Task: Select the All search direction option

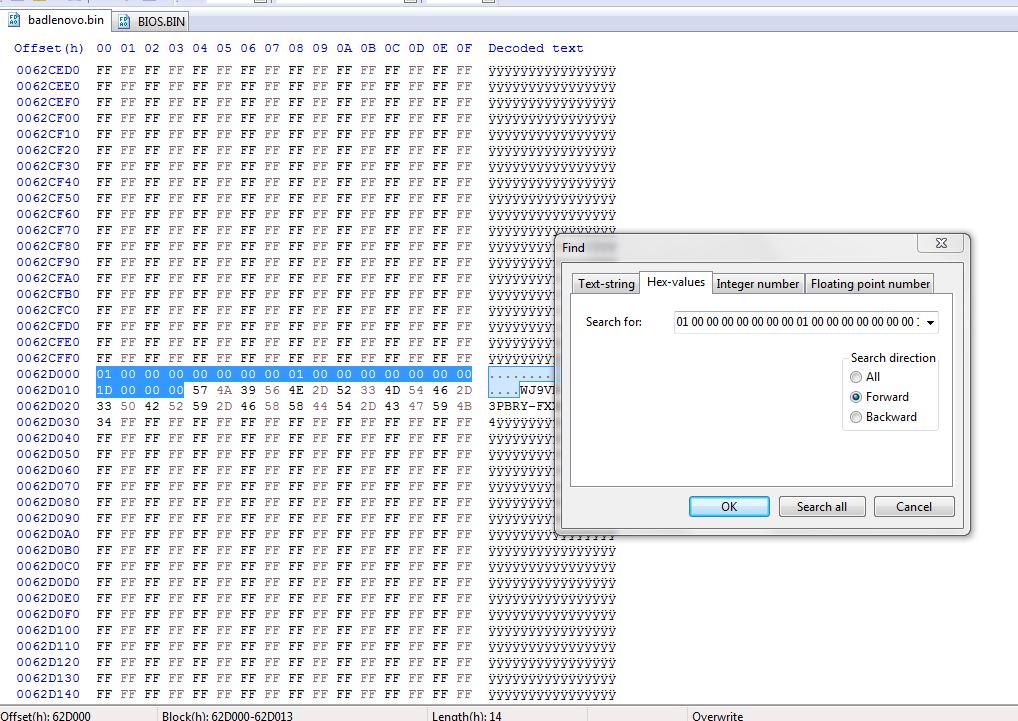Action: click(865, 377)
